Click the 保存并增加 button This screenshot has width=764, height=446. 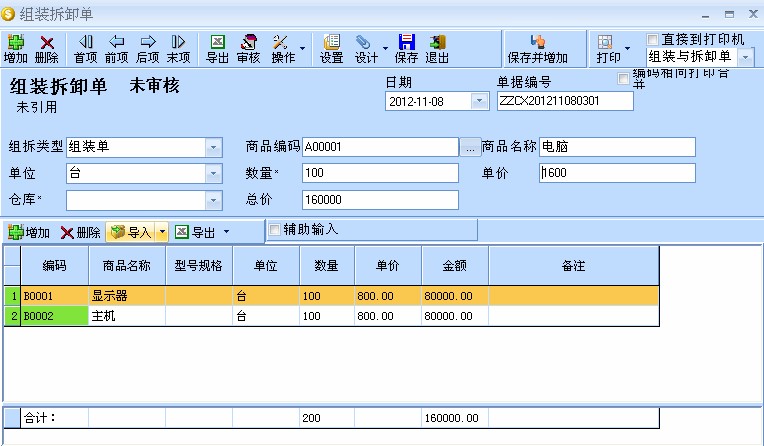click(537, 48)
